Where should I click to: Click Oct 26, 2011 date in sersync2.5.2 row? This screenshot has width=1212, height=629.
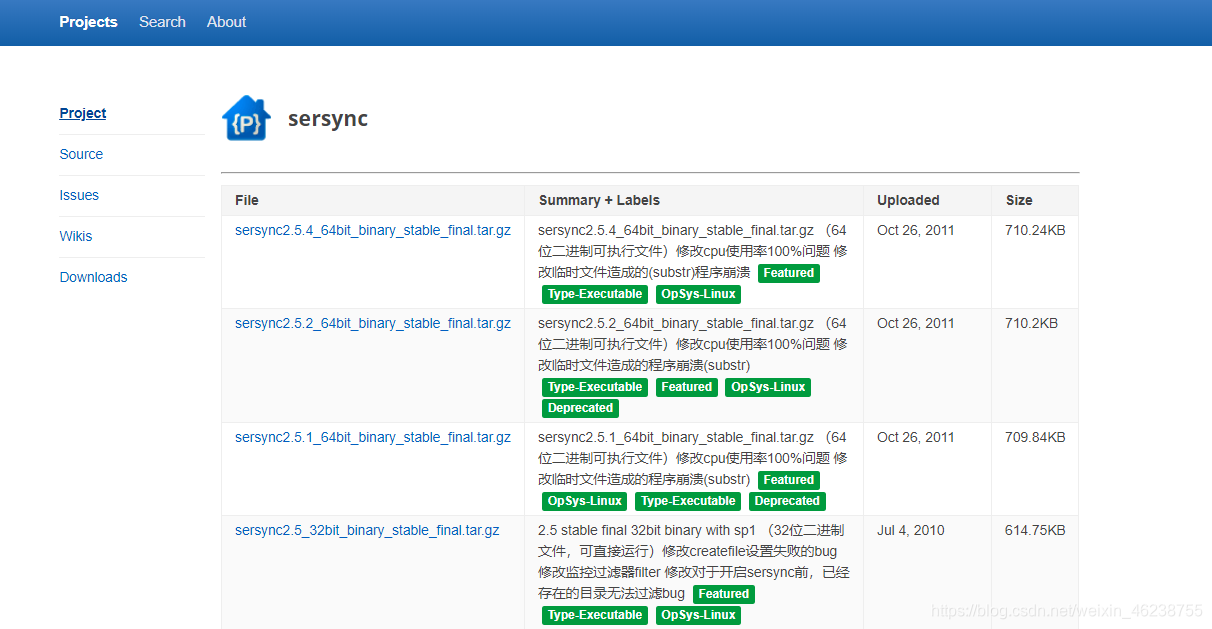[916, 323]
